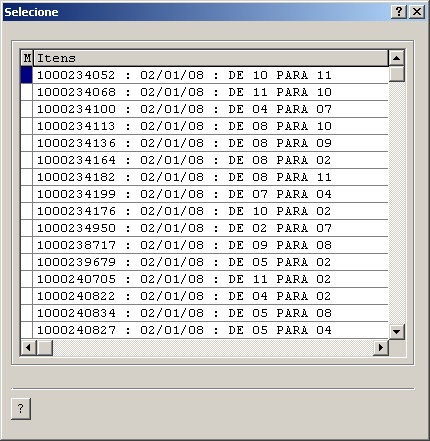Toggle the mark cell for row 1000234113
Screen dimensions: 430x441
click(27, 126)
